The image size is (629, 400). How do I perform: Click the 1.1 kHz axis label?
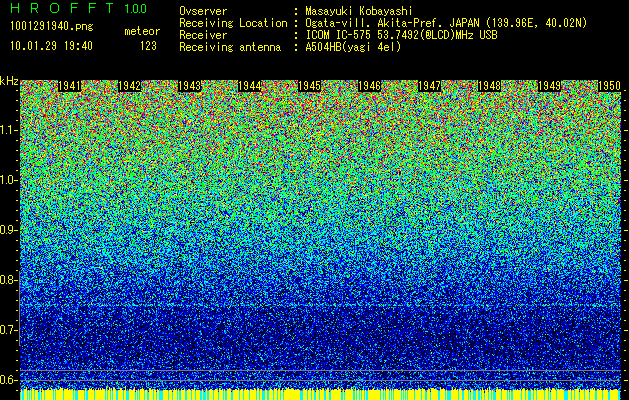point(9,130)
